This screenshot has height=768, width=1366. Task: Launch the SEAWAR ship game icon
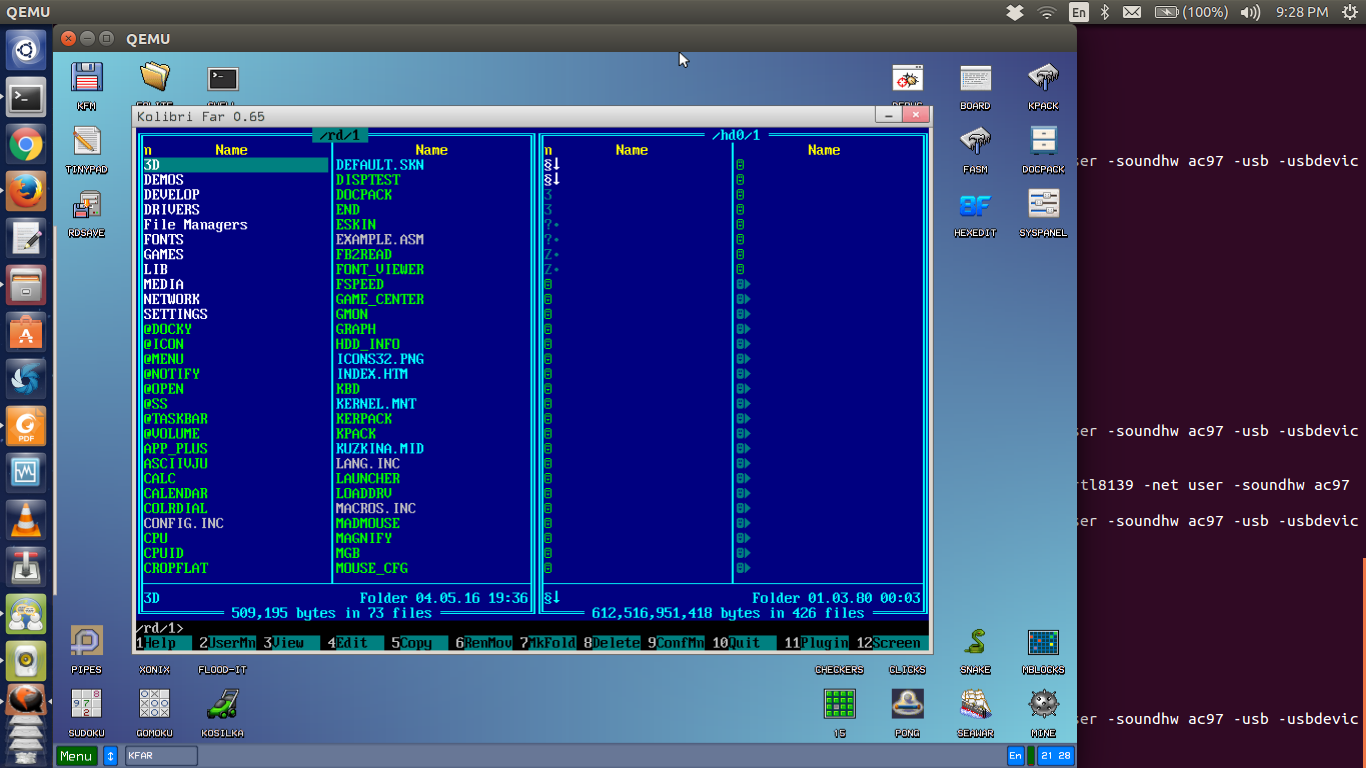coord(975,704)
